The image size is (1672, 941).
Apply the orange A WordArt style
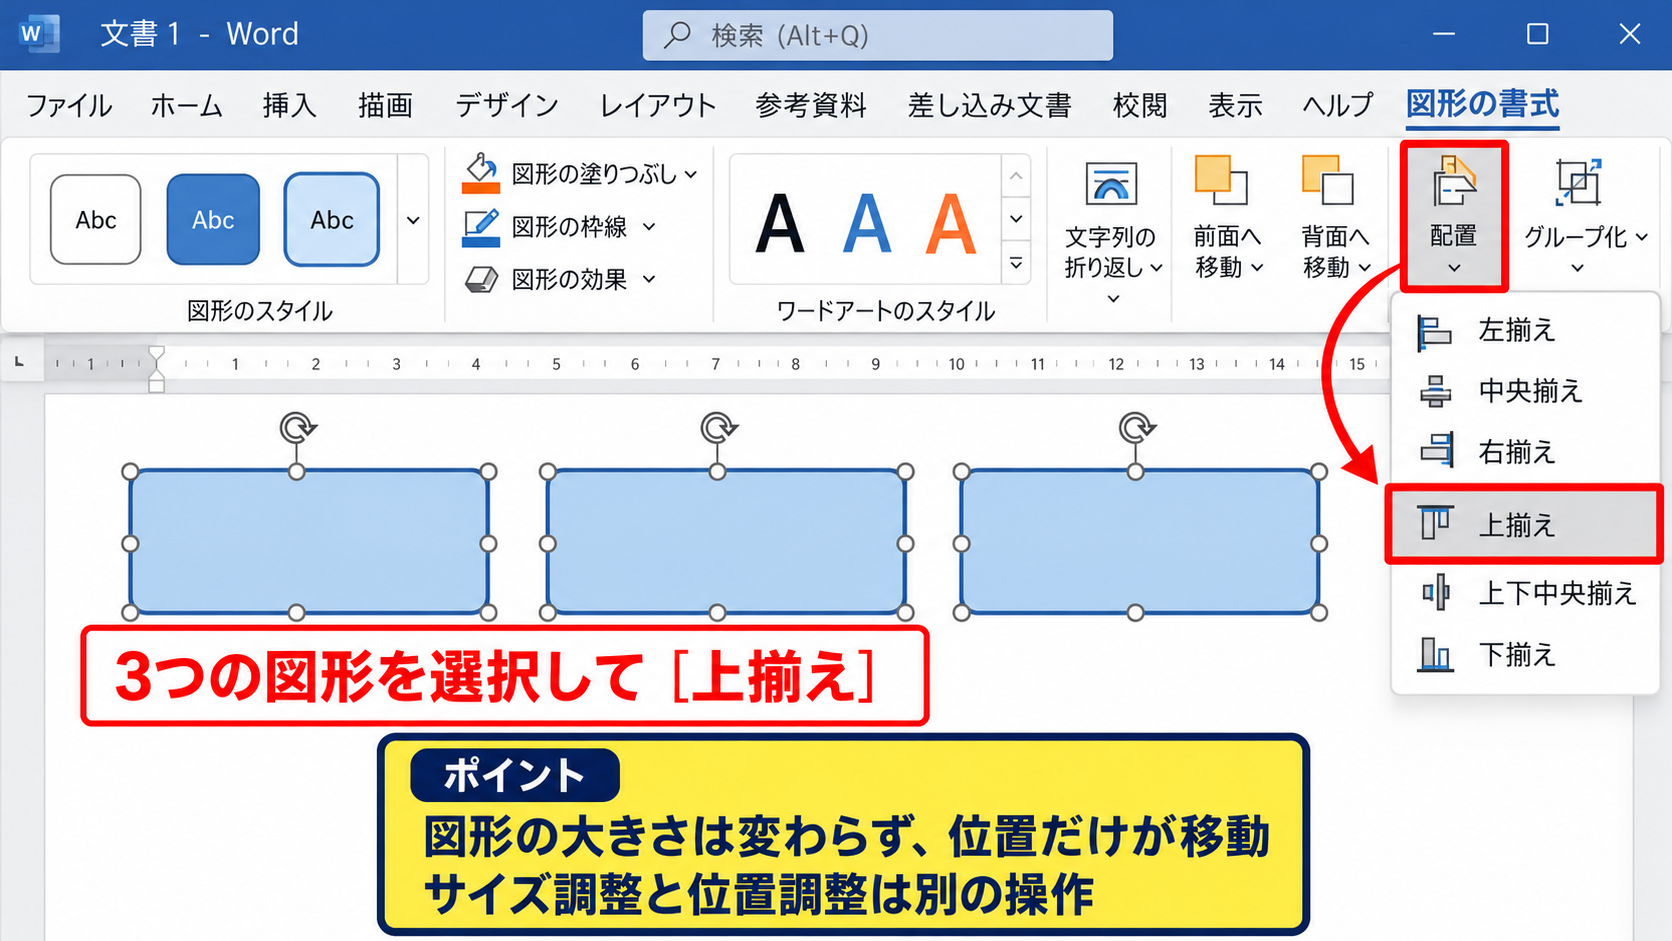[951, 225]
